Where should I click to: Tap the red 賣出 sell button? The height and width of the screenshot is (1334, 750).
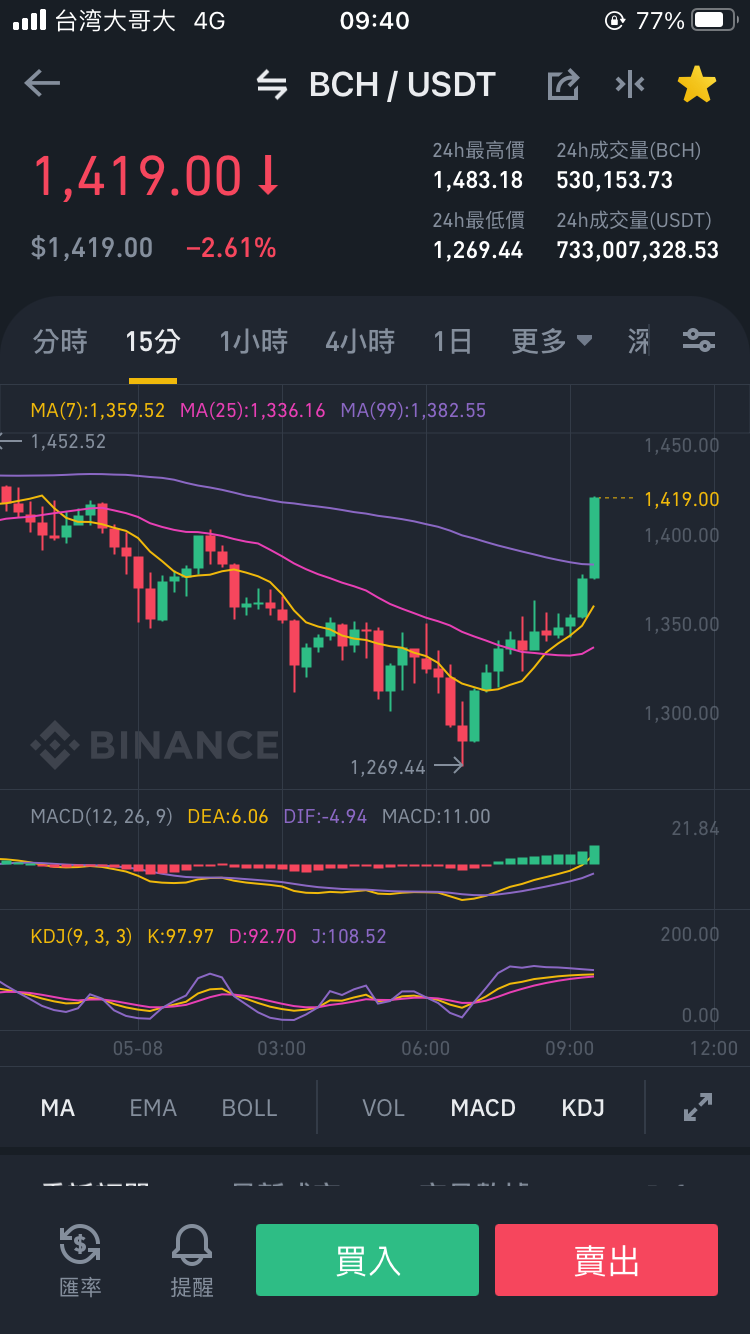click(x=606, y=1260)
